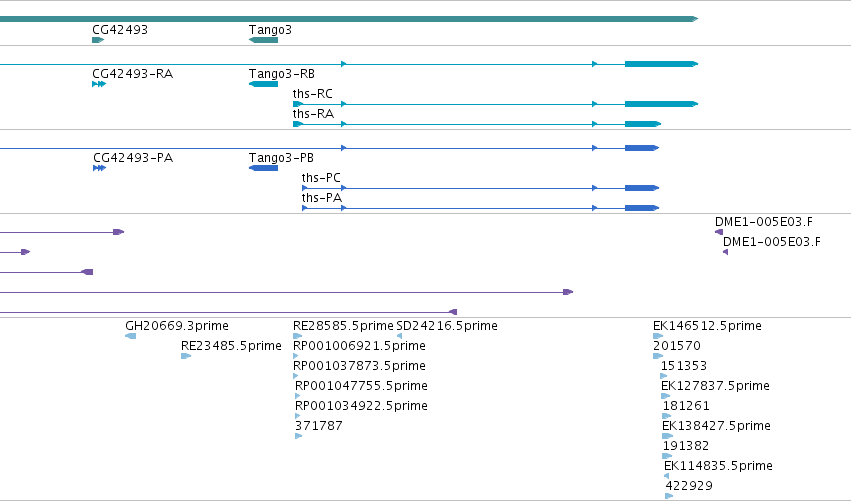Click the 422929 feature label

pos(689,486)
